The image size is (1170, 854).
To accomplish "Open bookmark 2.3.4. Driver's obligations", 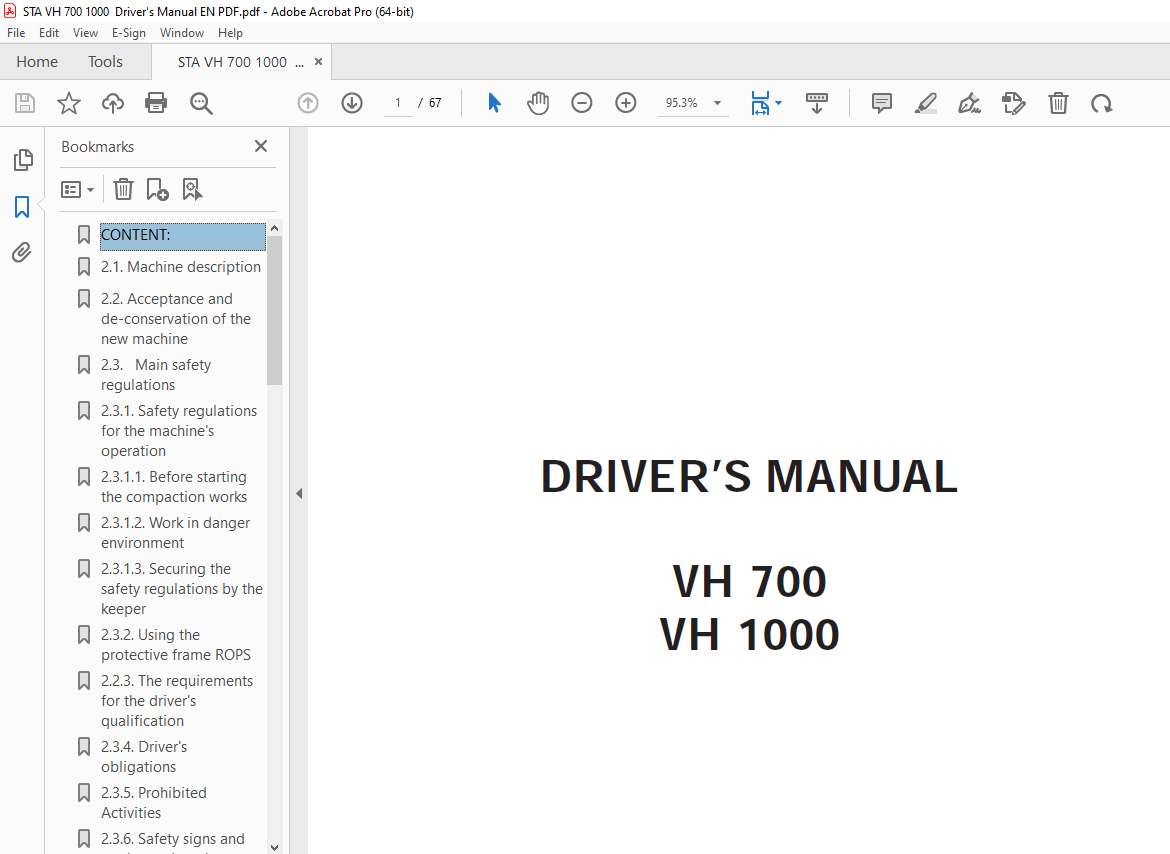I will pyautogui.click(x=144, y=756).
